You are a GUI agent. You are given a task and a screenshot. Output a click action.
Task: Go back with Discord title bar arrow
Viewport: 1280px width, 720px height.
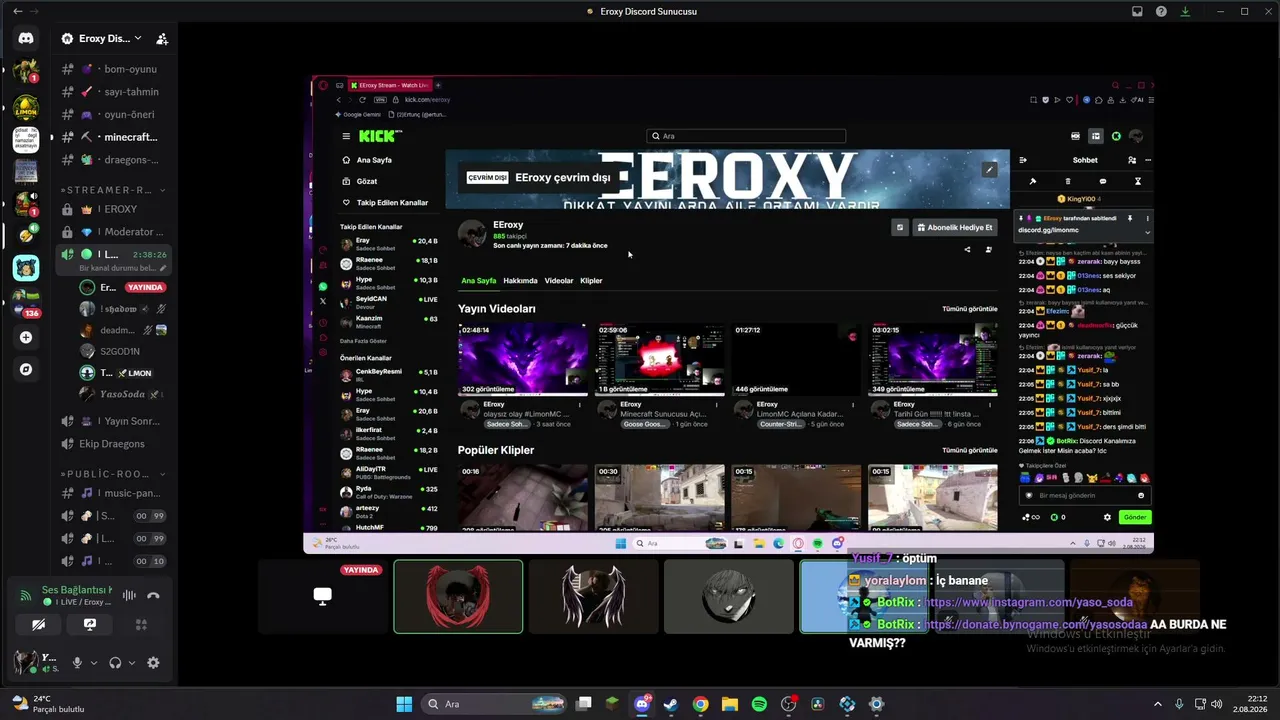(17, 11)
